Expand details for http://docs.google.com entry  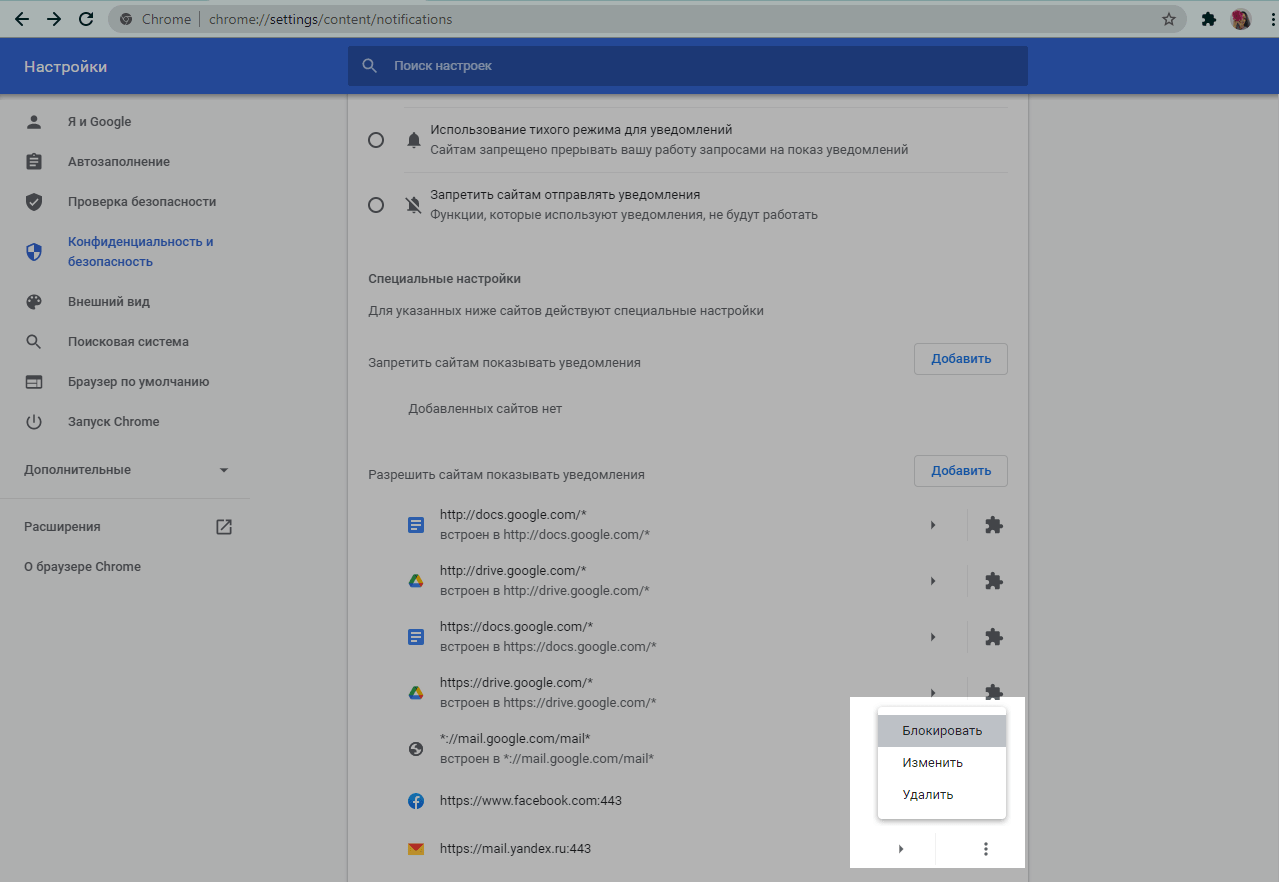tap(933, 525)
